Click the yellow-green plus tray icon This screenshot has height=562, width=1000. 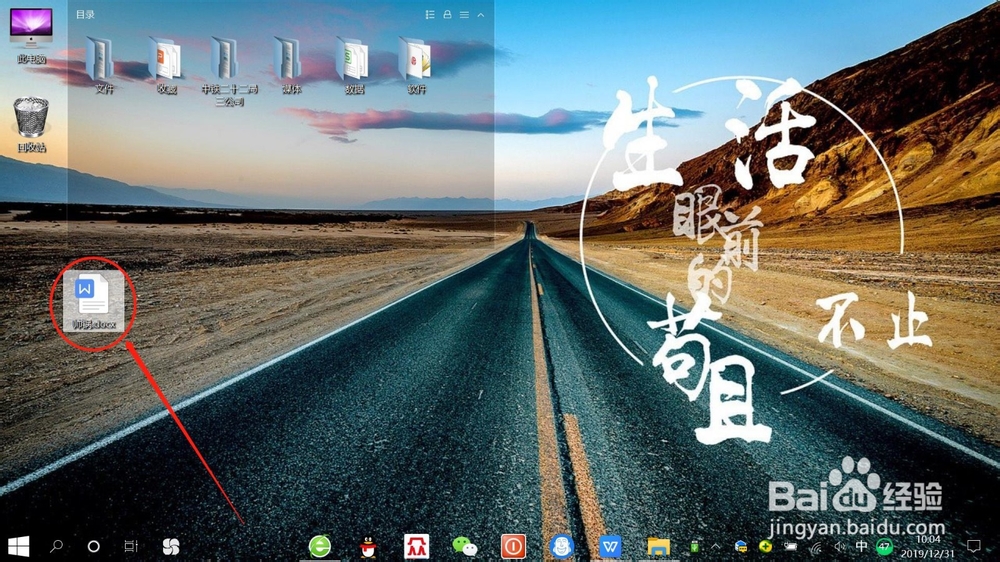(765, 546)
